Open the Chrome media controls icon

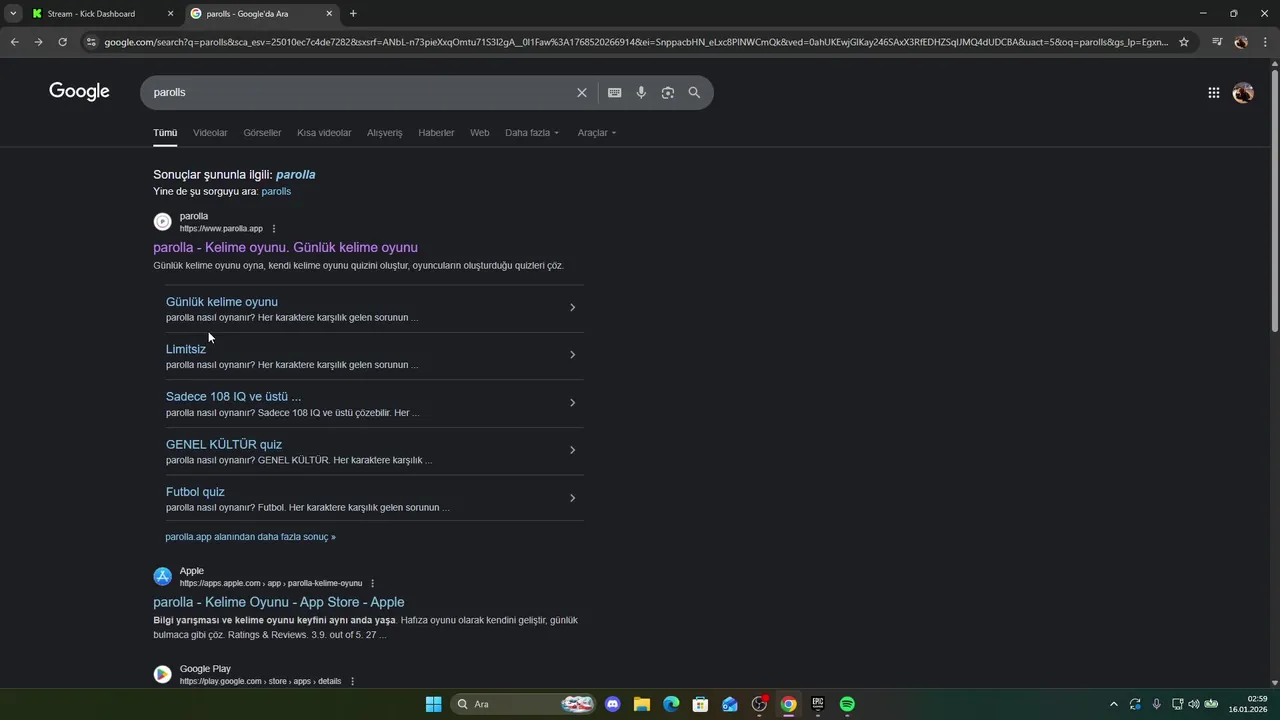pos(1217,42)
